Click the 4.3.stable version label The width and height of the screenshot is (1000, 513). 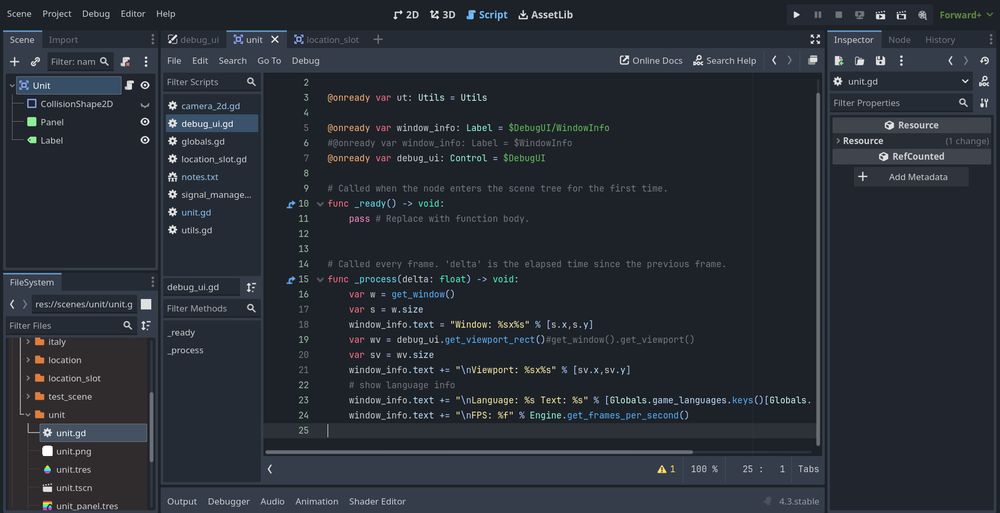tap(798, 502)
